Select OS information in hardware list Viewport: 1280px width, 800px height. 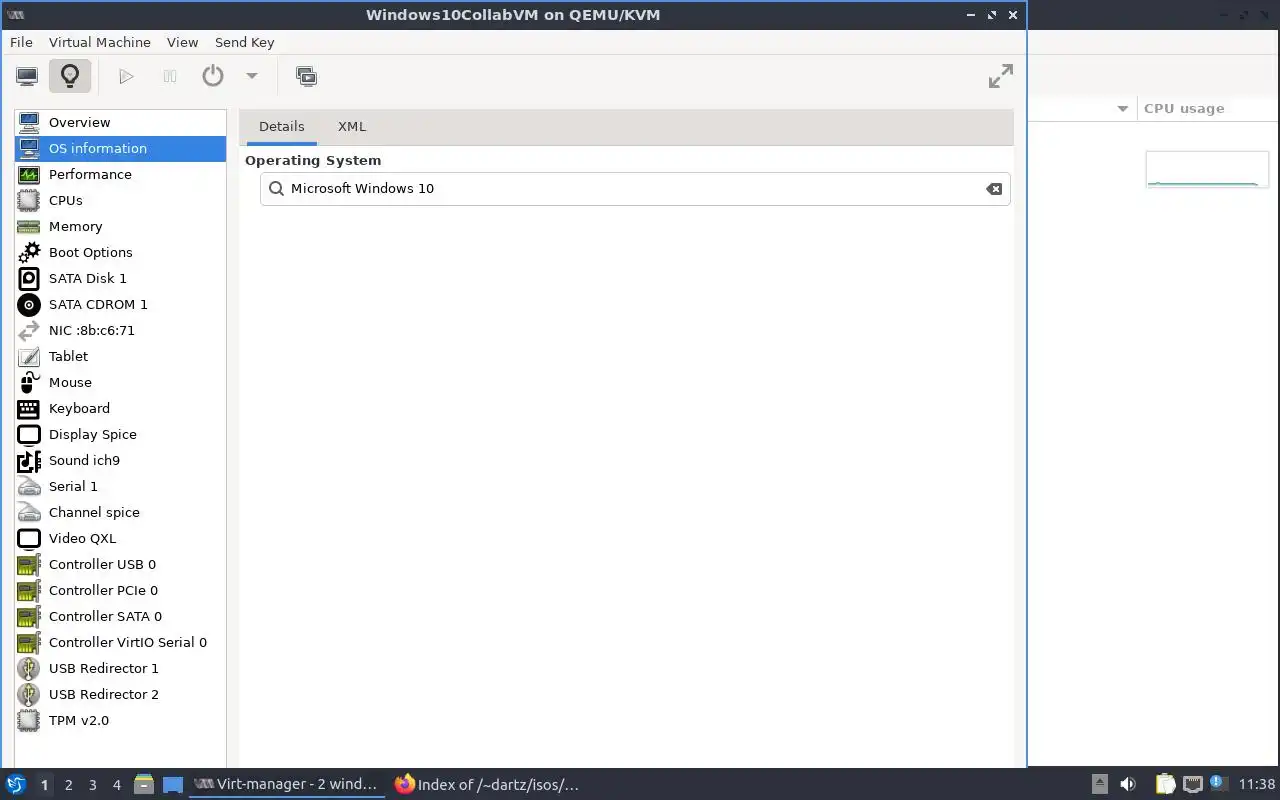tap(120, 148)
